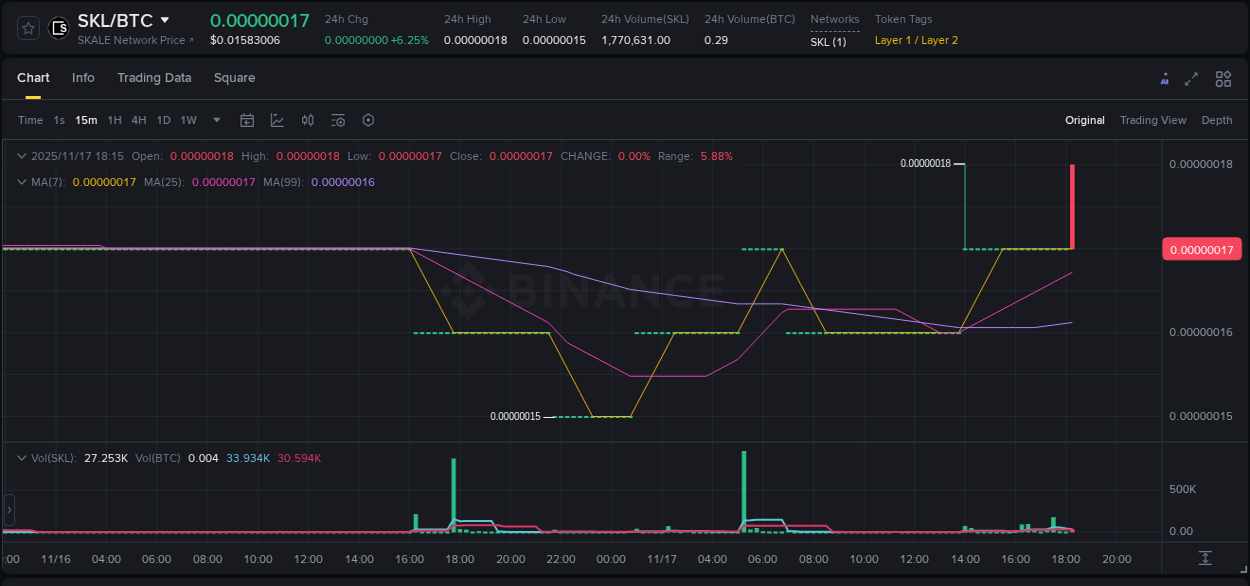Viewport: 1250px width, 586px height.
Task: Launch the AI assistant icon above the chart
Action: coord(1164,78)
